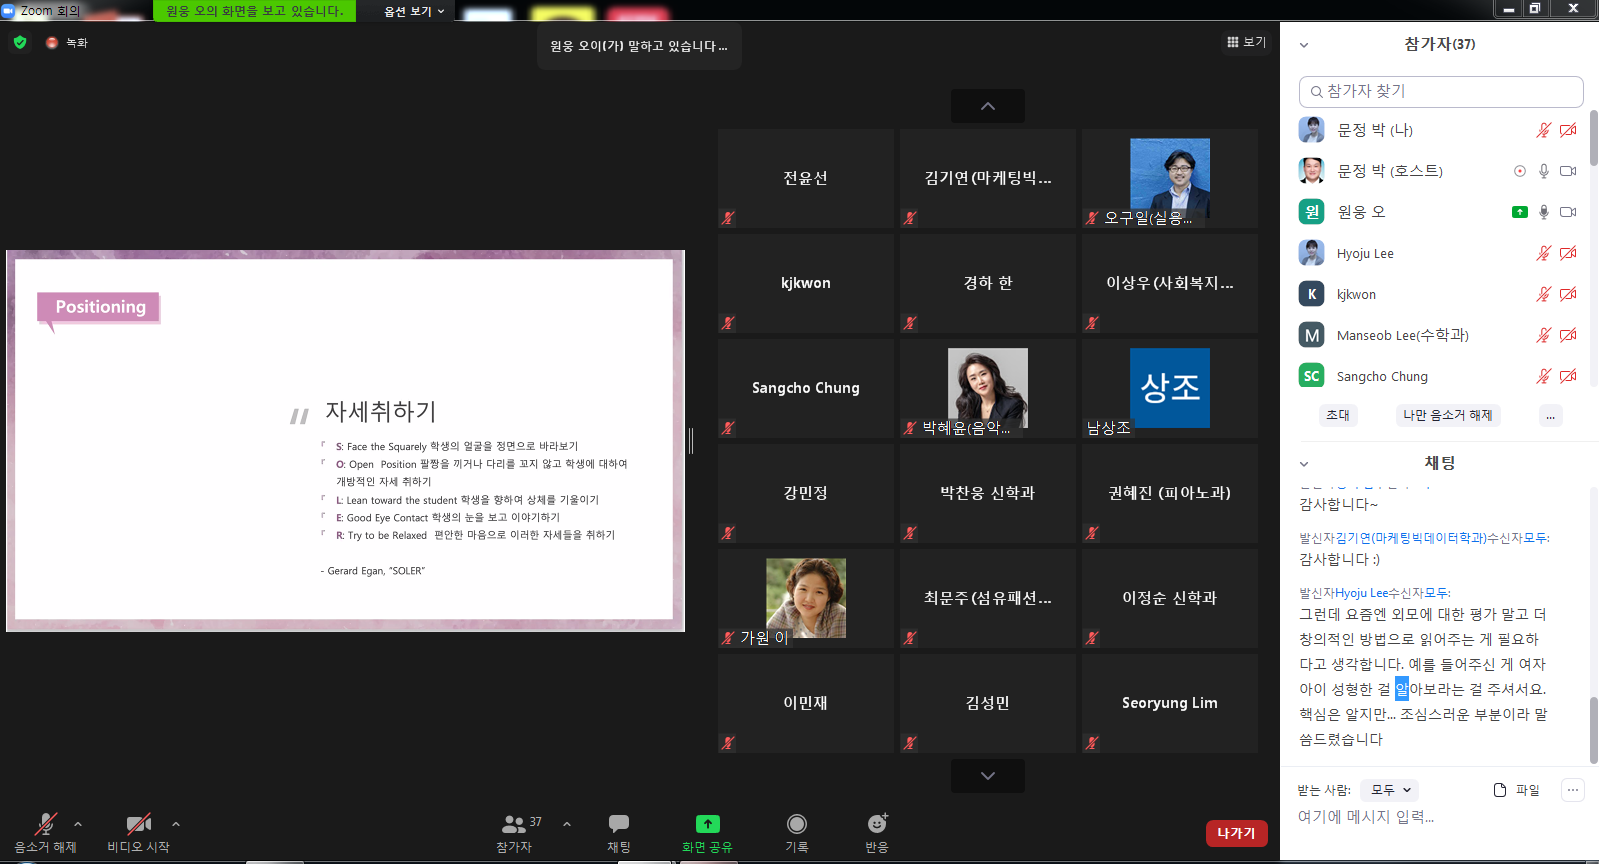
Task: Click muted mic icon for Hyoju Lee
Action: pyautogui.click(x=1543, y=253)
